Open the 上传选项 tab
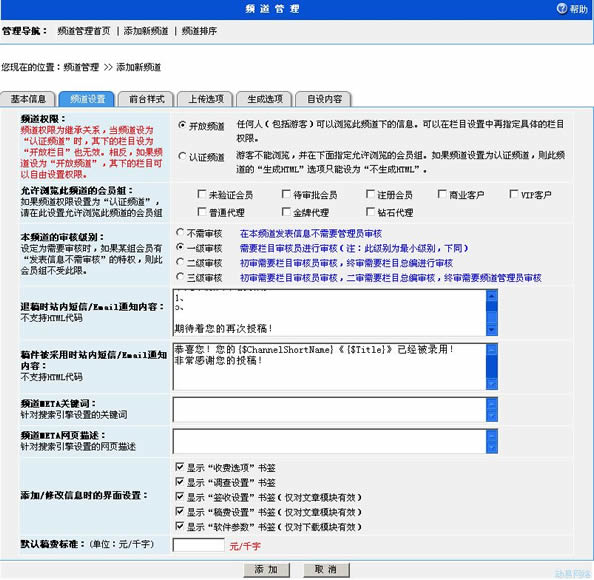 206,99
